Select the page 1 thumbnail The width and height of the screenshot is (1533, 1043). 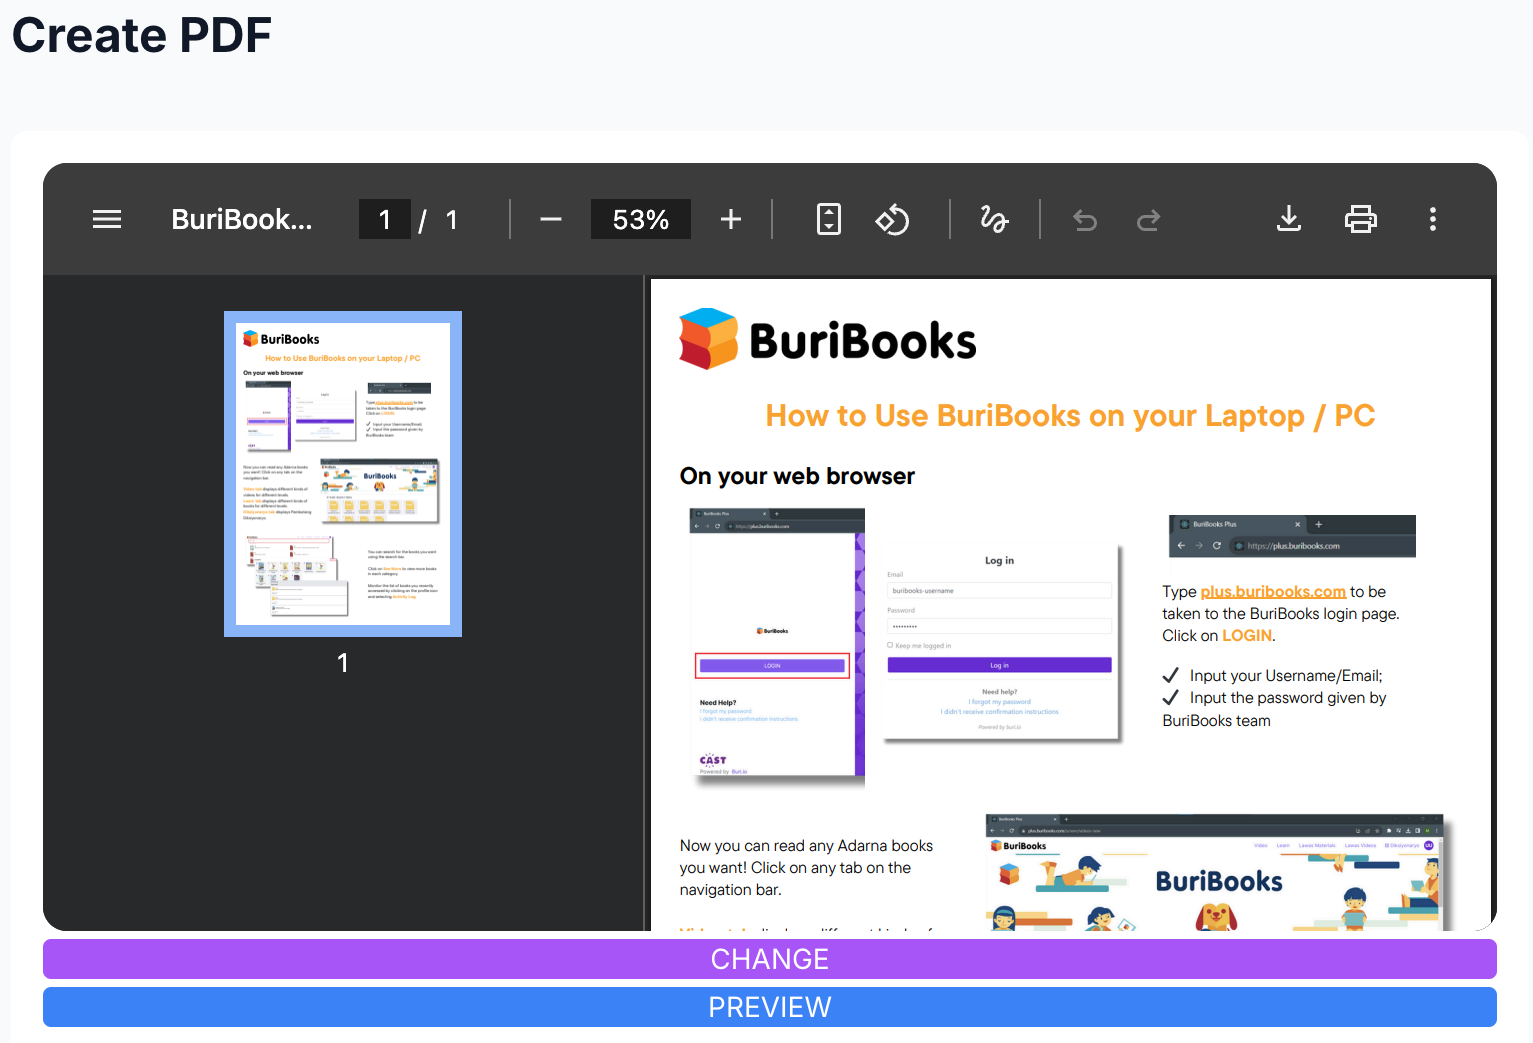pyautogui.click(x=343, y=474)
